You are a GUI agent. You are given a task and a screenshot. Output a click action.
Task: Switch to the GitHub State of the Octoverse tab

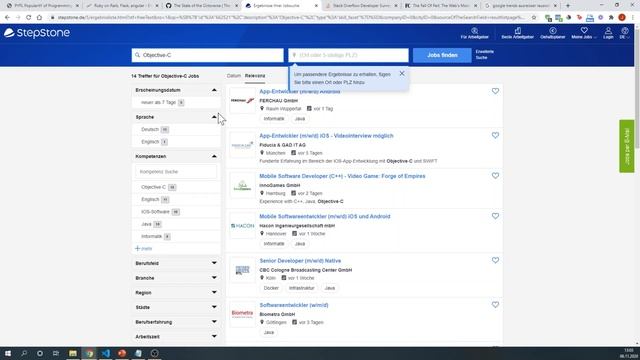[x=202, y=6]
